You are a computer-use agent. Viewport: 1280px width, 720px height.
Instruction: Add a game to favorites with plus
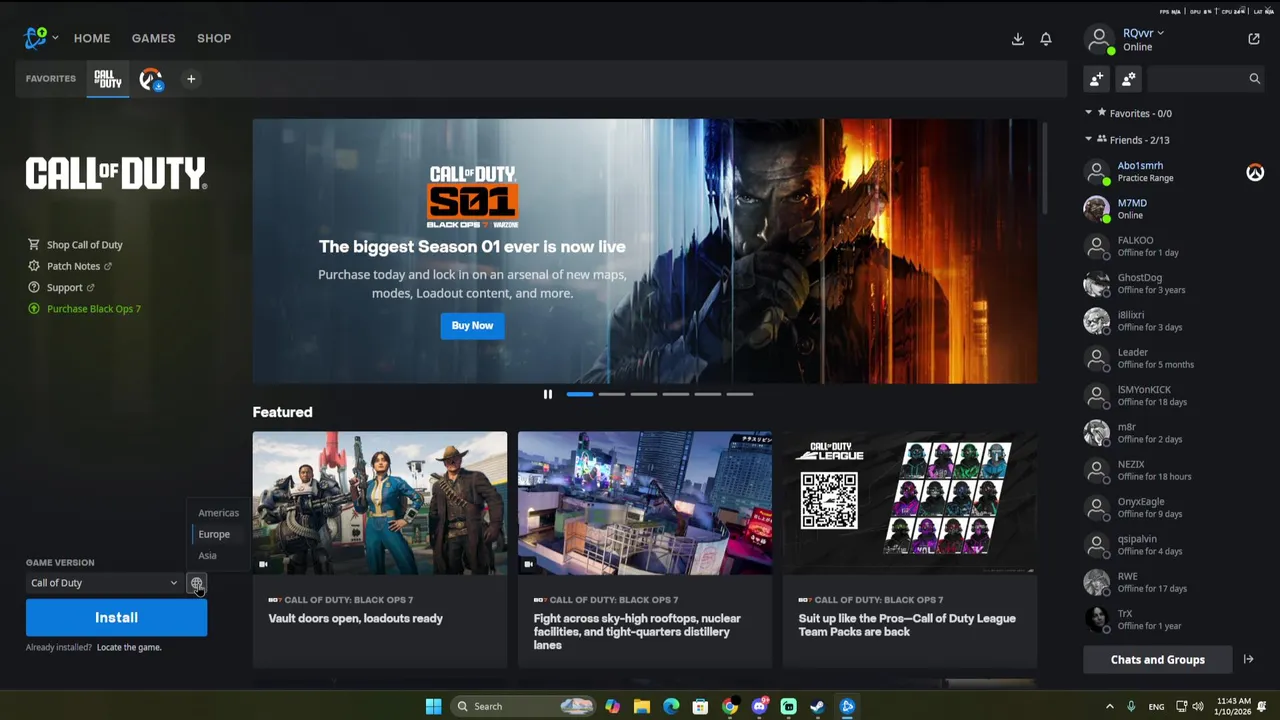(191, 79)
